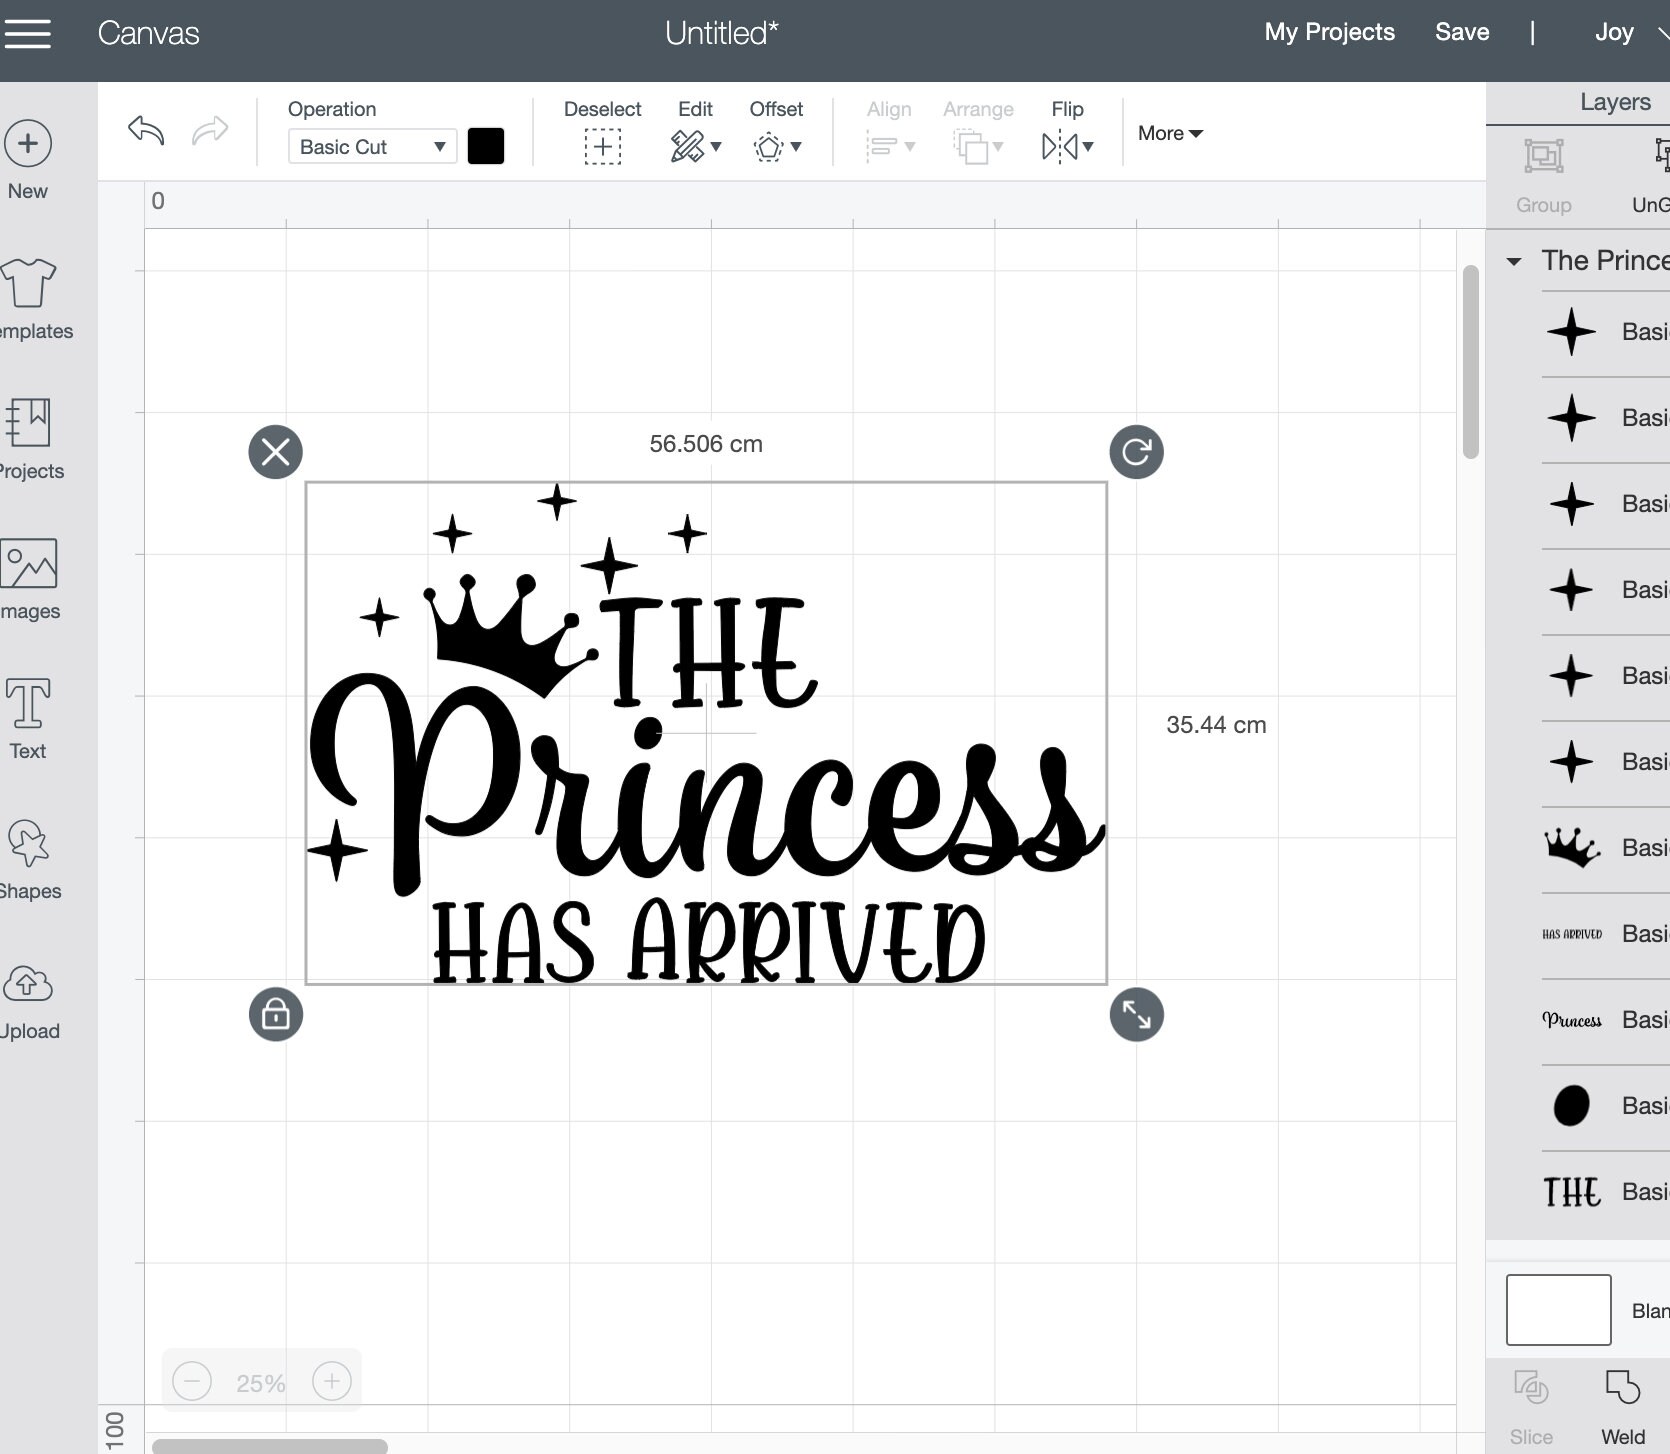Select the THE text layer

click(1606, 1192)
